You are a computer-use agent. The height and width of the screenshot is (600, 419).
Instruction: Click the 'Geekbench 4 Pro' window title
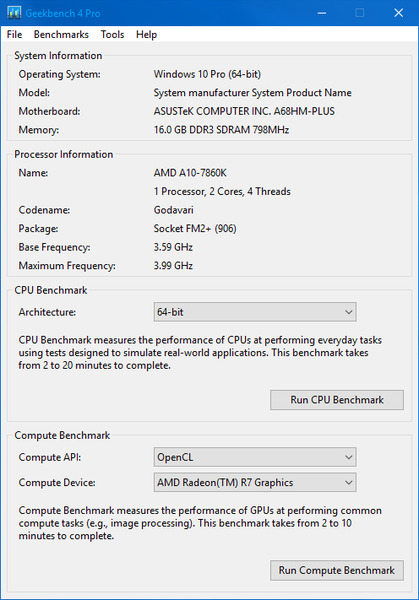(x=63, y=13)
